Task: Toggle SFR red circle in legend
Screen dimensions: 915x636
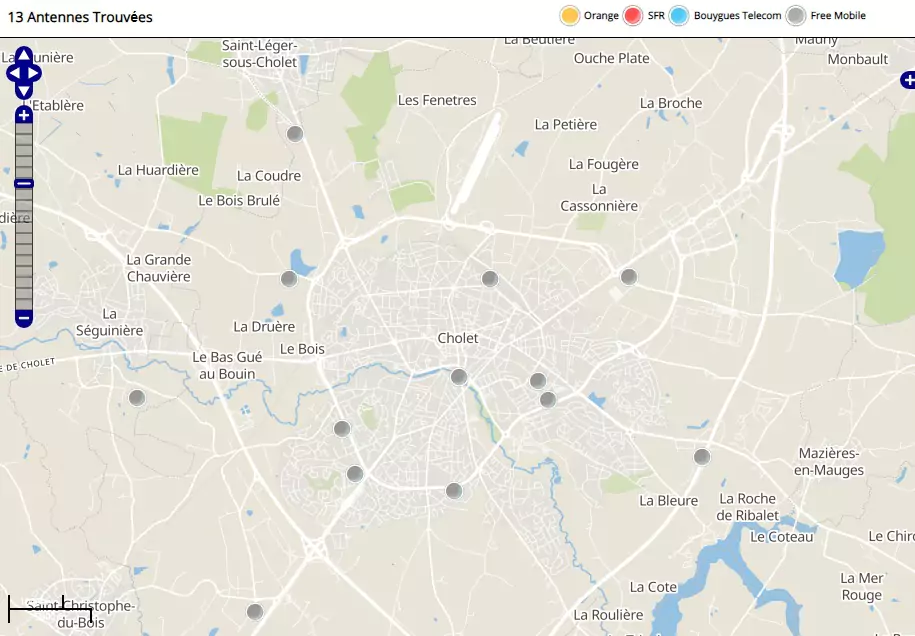Action: pos(633,16)
